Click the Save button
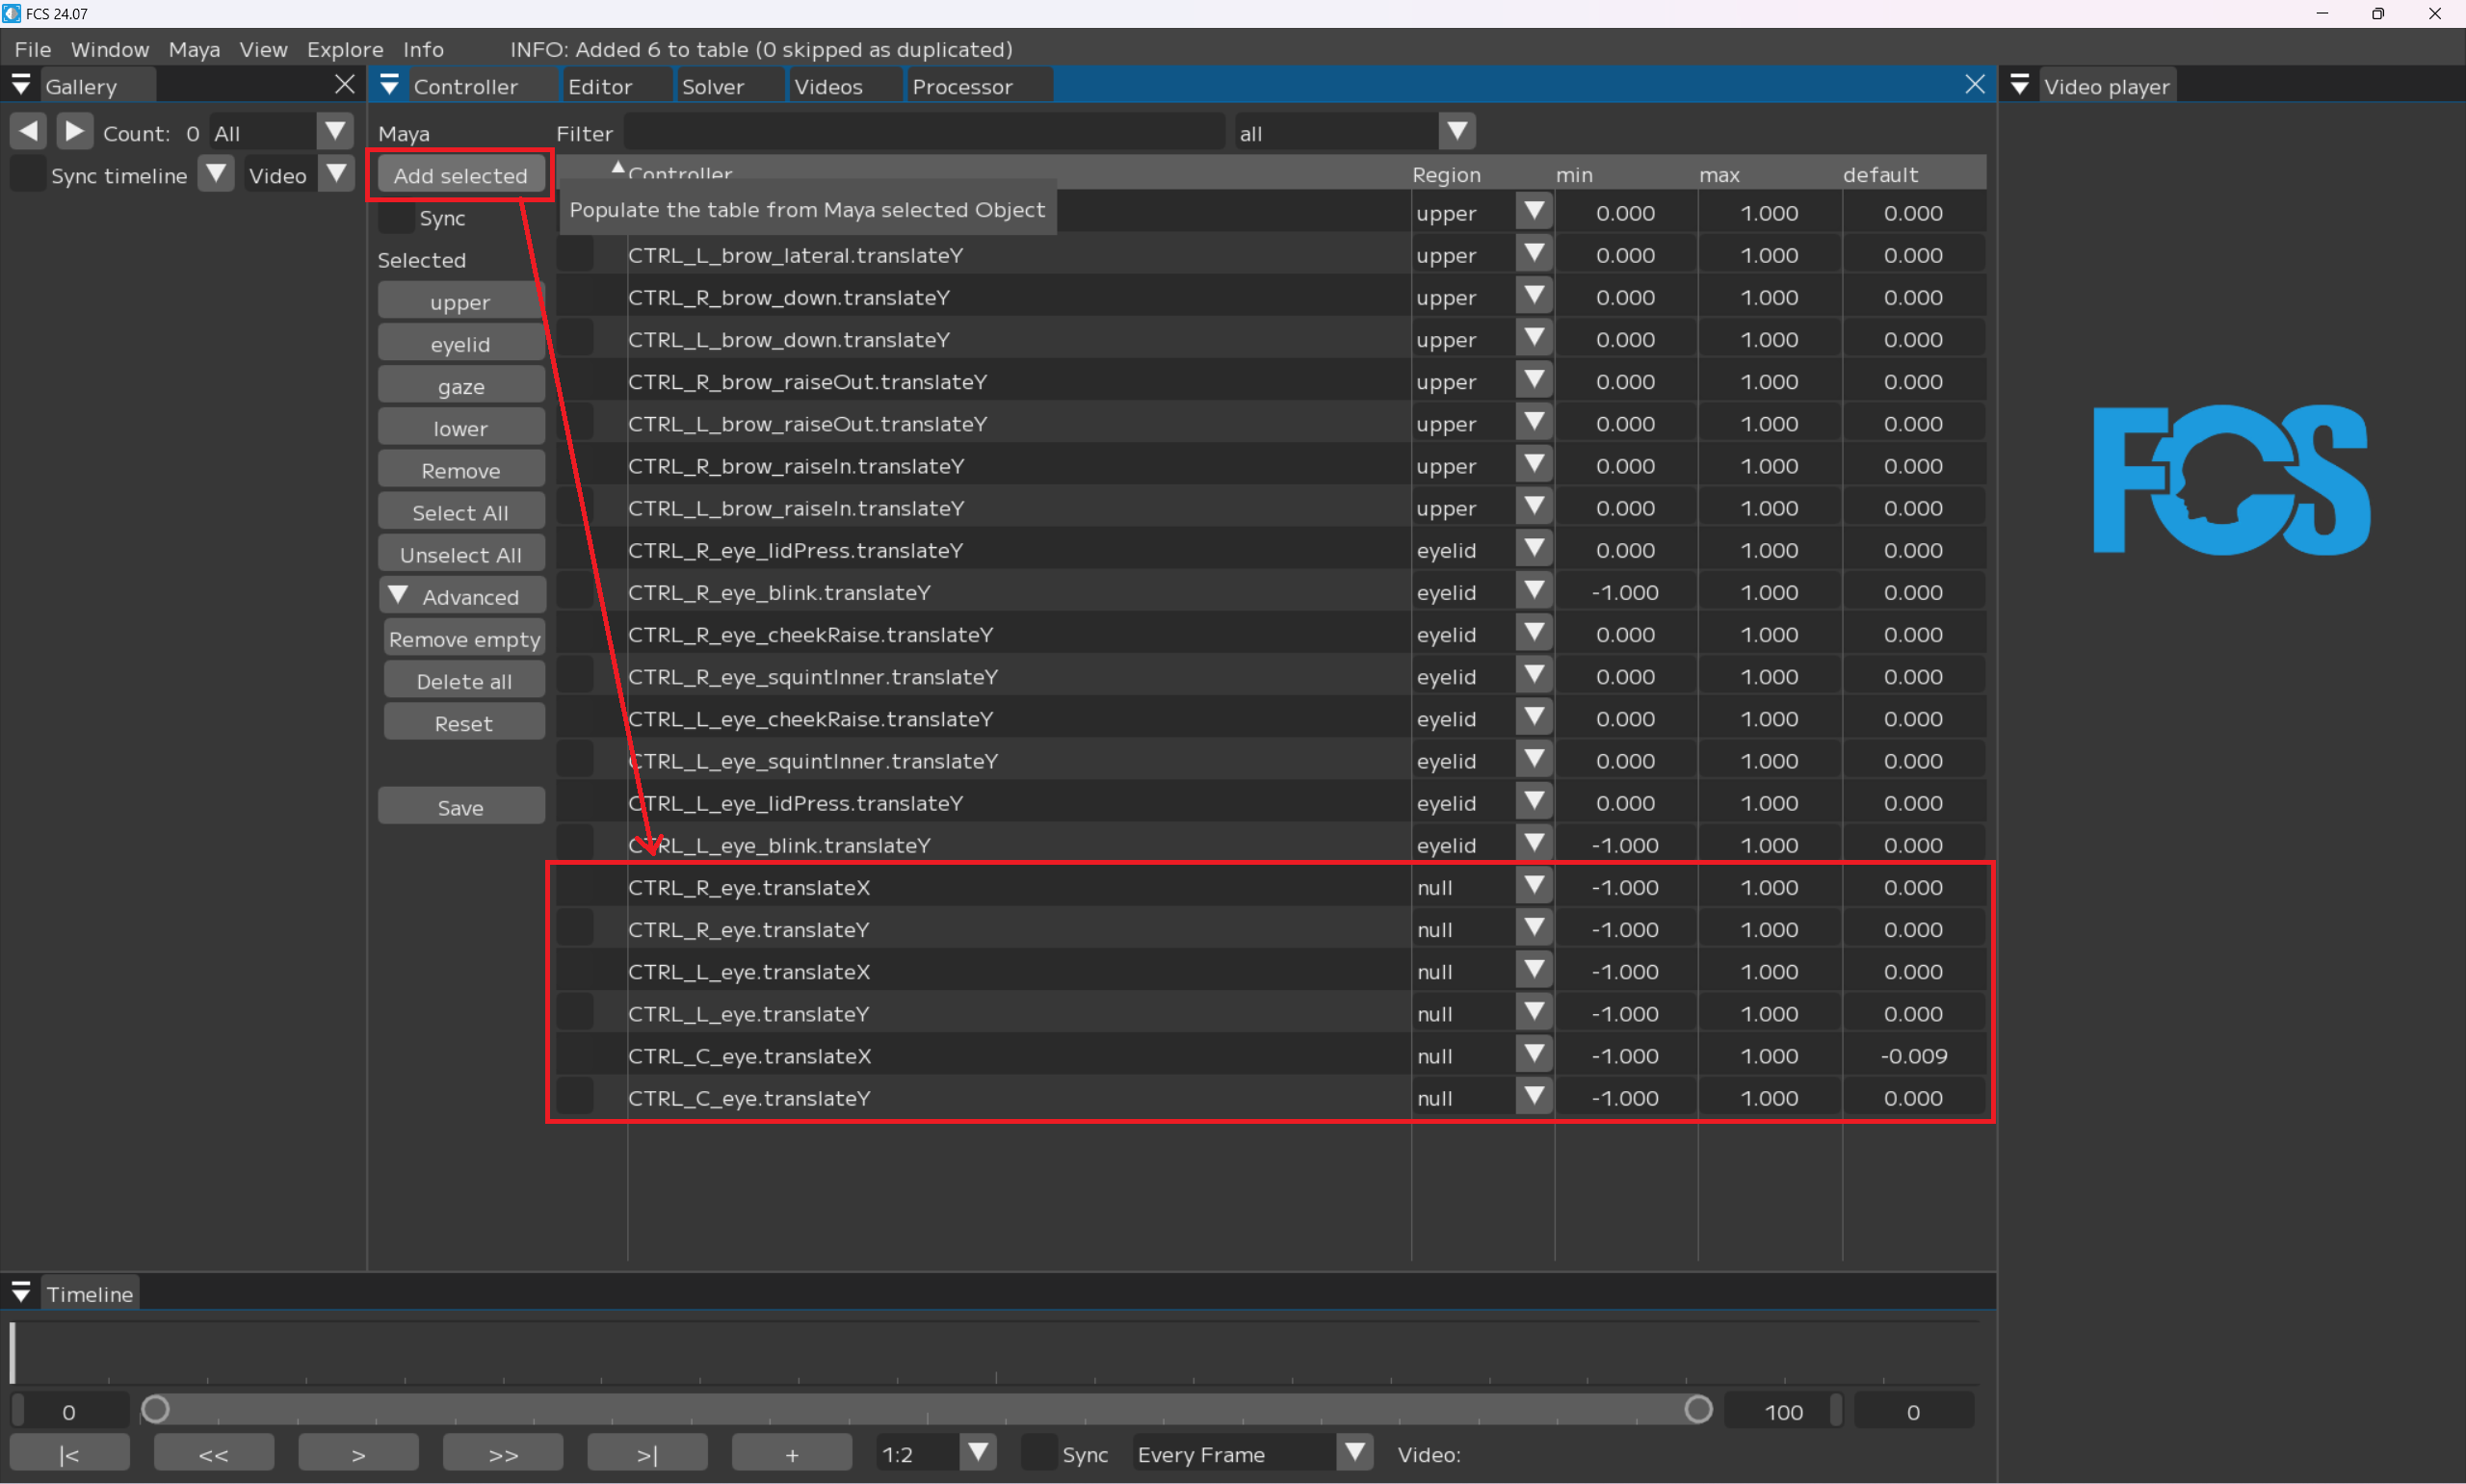Image resolution: width=2466 pixels, height=1484 pixels. 461,807
